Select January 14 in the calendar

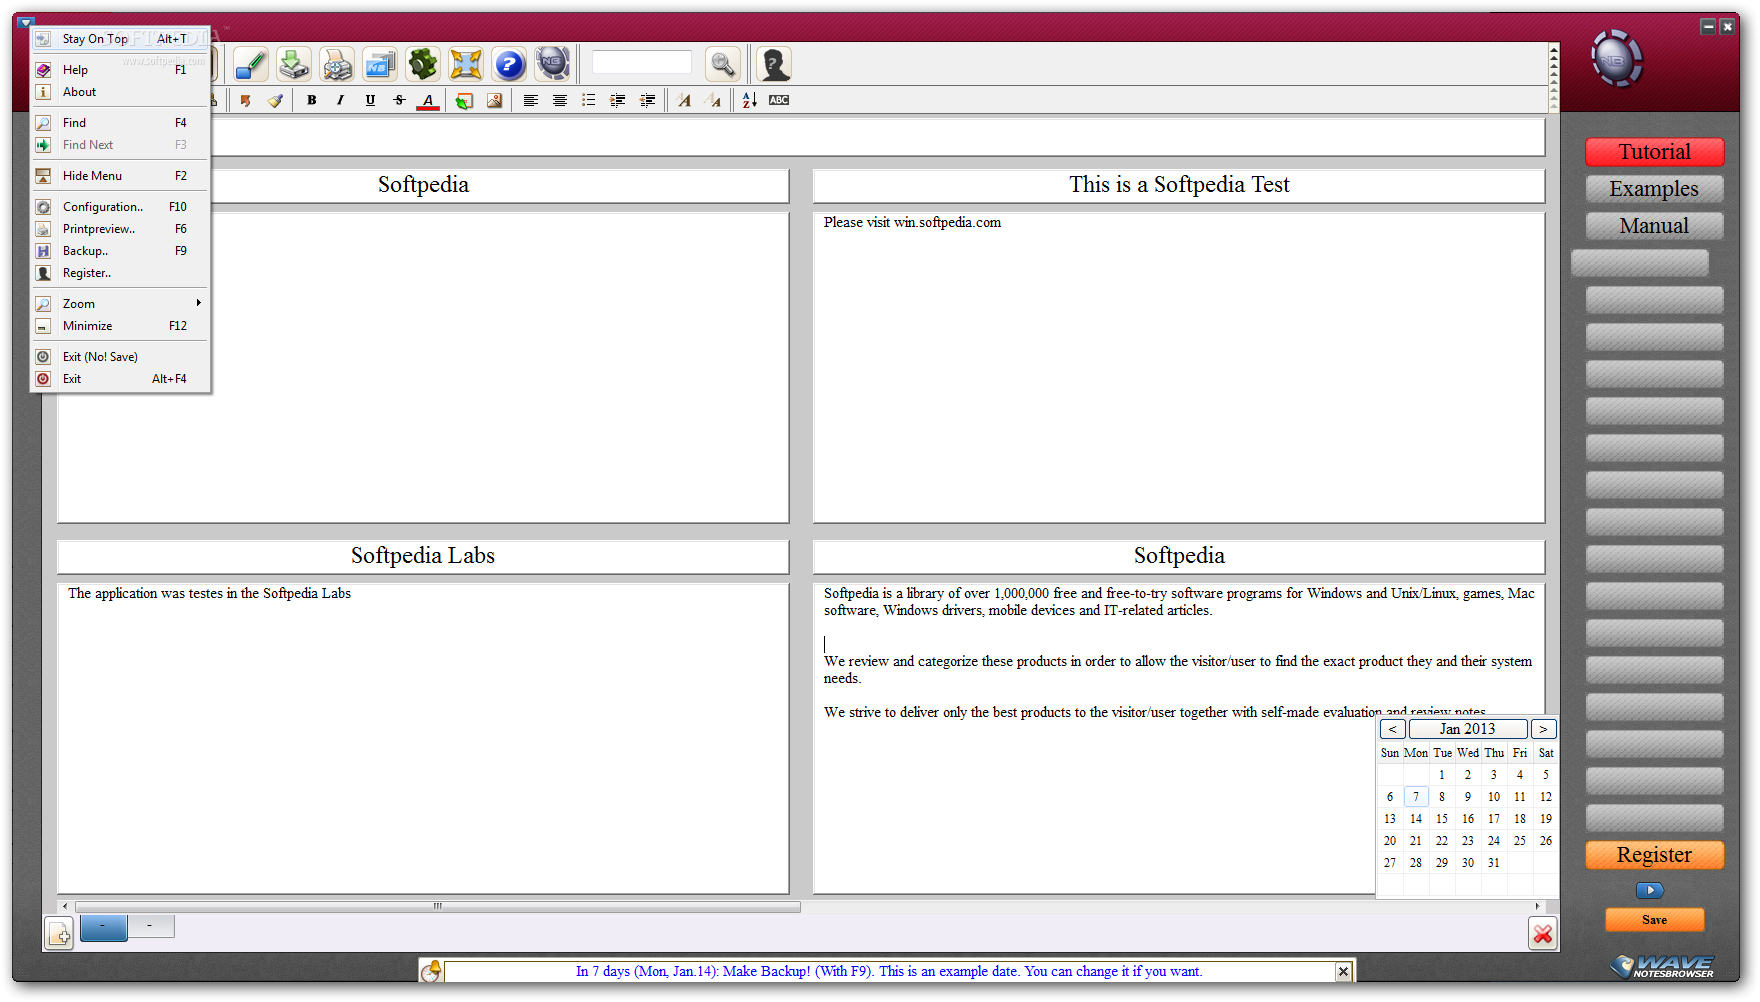[1416, 819]
